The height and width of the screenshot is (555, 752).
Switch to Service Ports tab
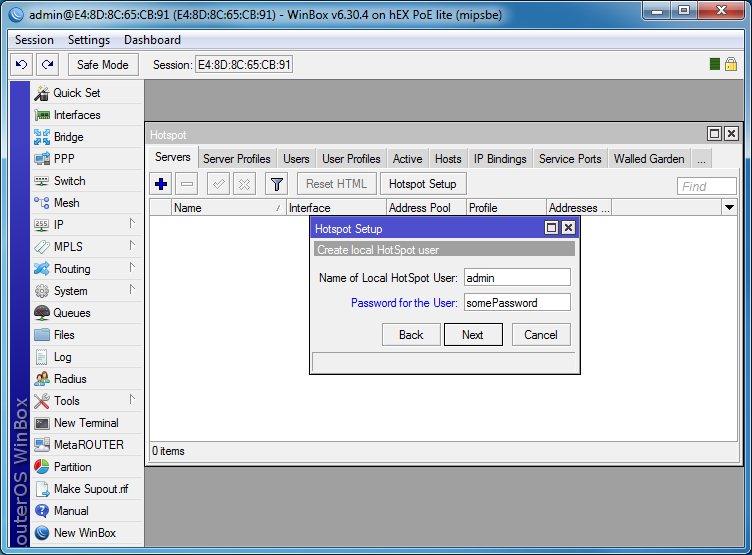pos(570,159)
